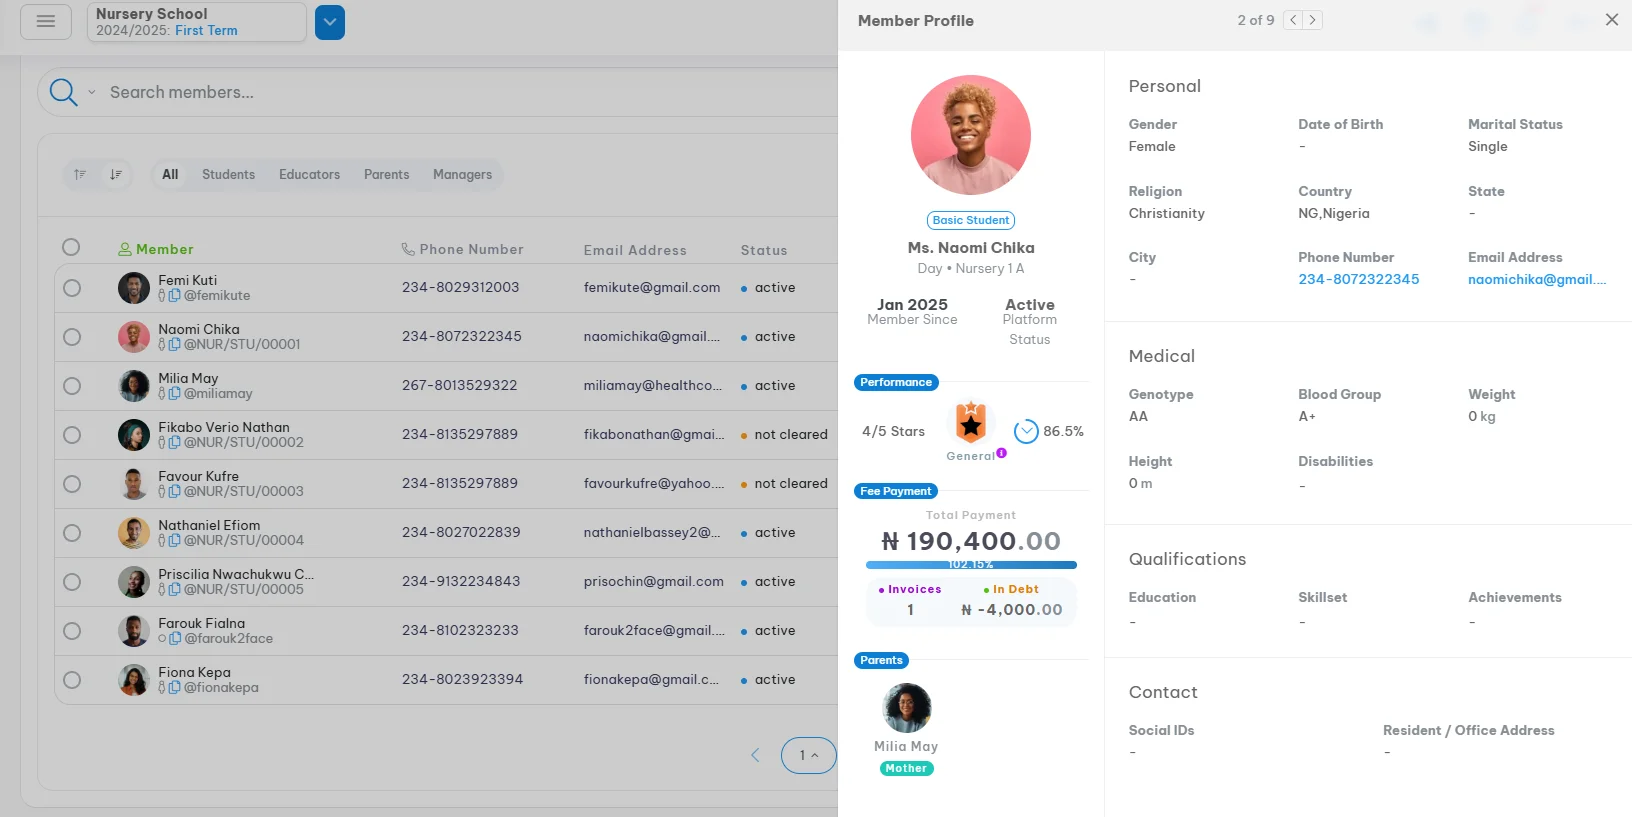Expand the school term blue dropdown

coord(330,22)
